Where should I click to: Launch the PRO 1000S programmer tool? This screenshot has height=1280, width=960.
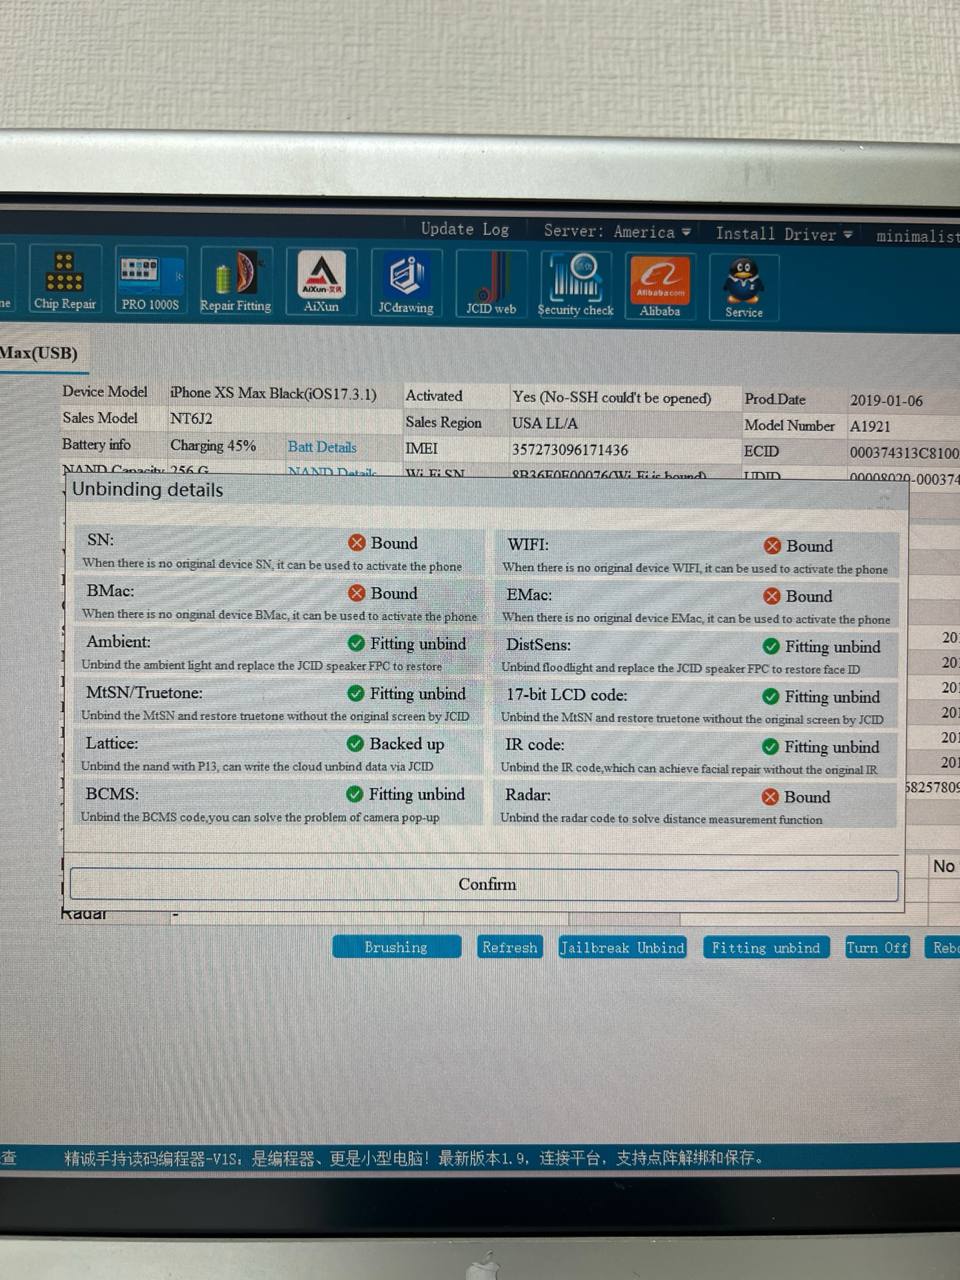(150, 283)
